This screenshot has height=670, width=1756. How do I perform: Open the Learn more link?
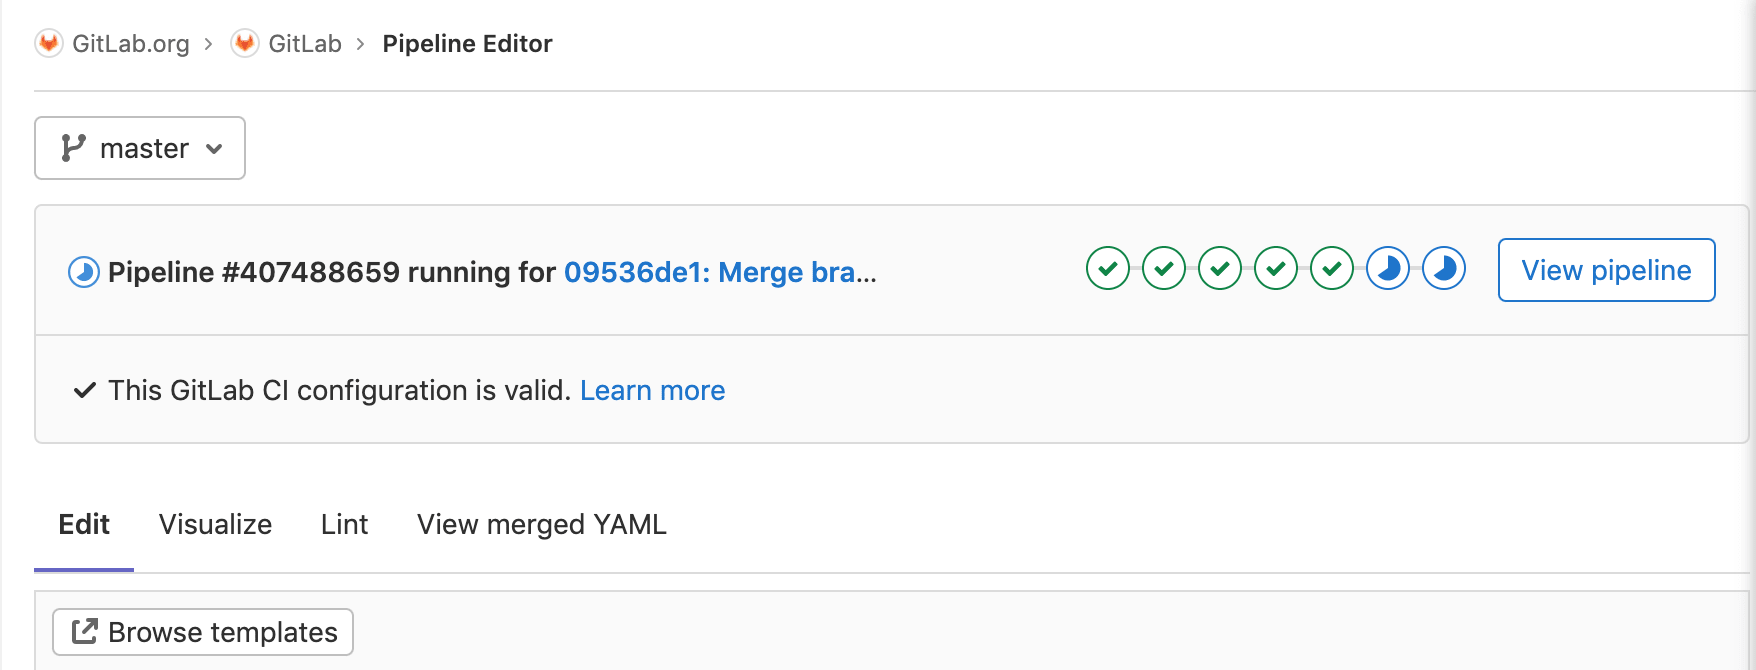point(653,390)
